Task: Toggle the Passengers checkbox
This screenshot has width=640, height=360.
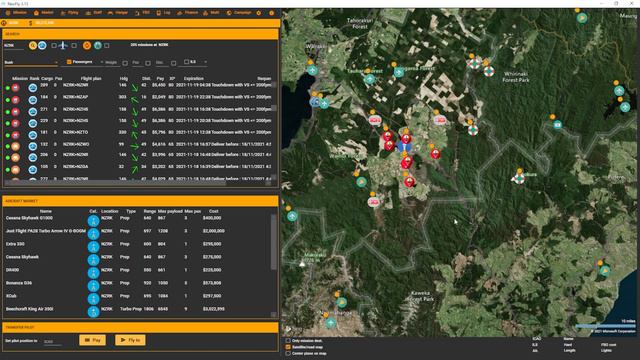Action: click(69, 62)
